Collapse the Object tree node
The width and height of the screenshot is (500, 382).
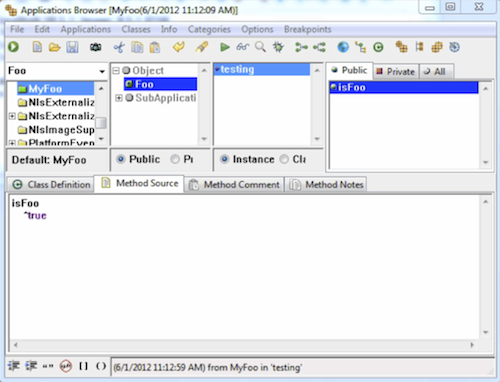pos(116,71)
